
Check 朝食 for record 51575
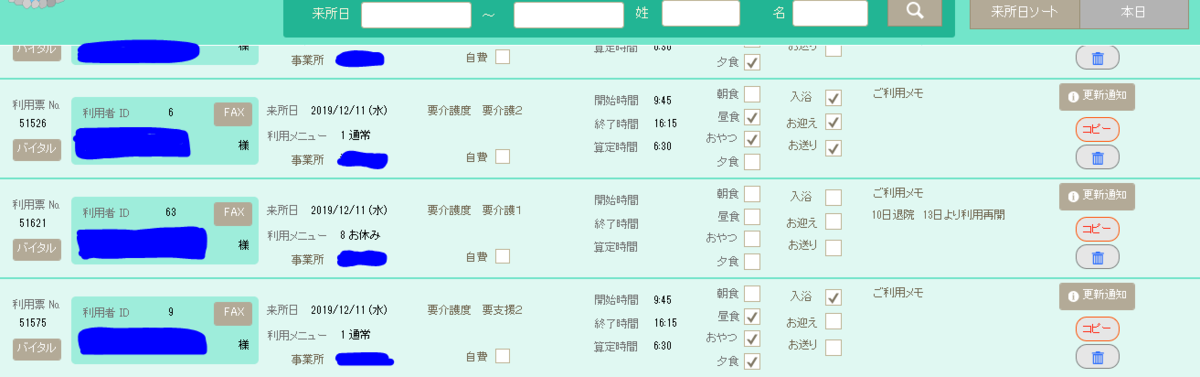click(x=752, y=294)
